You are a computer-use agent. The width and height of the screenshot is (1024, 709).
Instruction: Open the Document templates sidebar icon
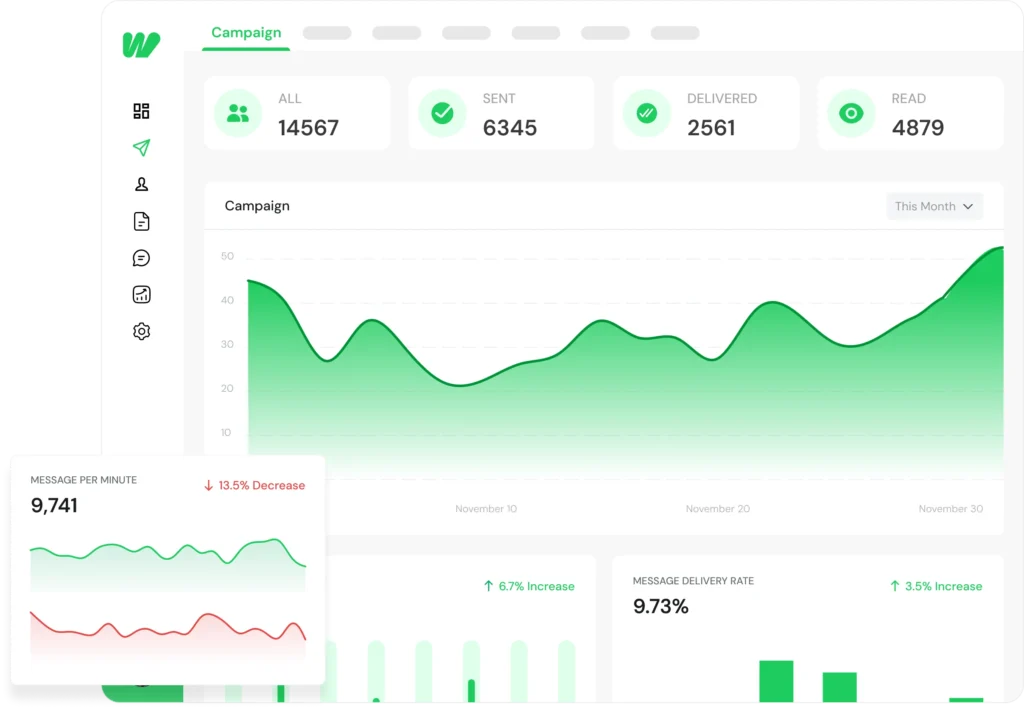click(141, 220)
